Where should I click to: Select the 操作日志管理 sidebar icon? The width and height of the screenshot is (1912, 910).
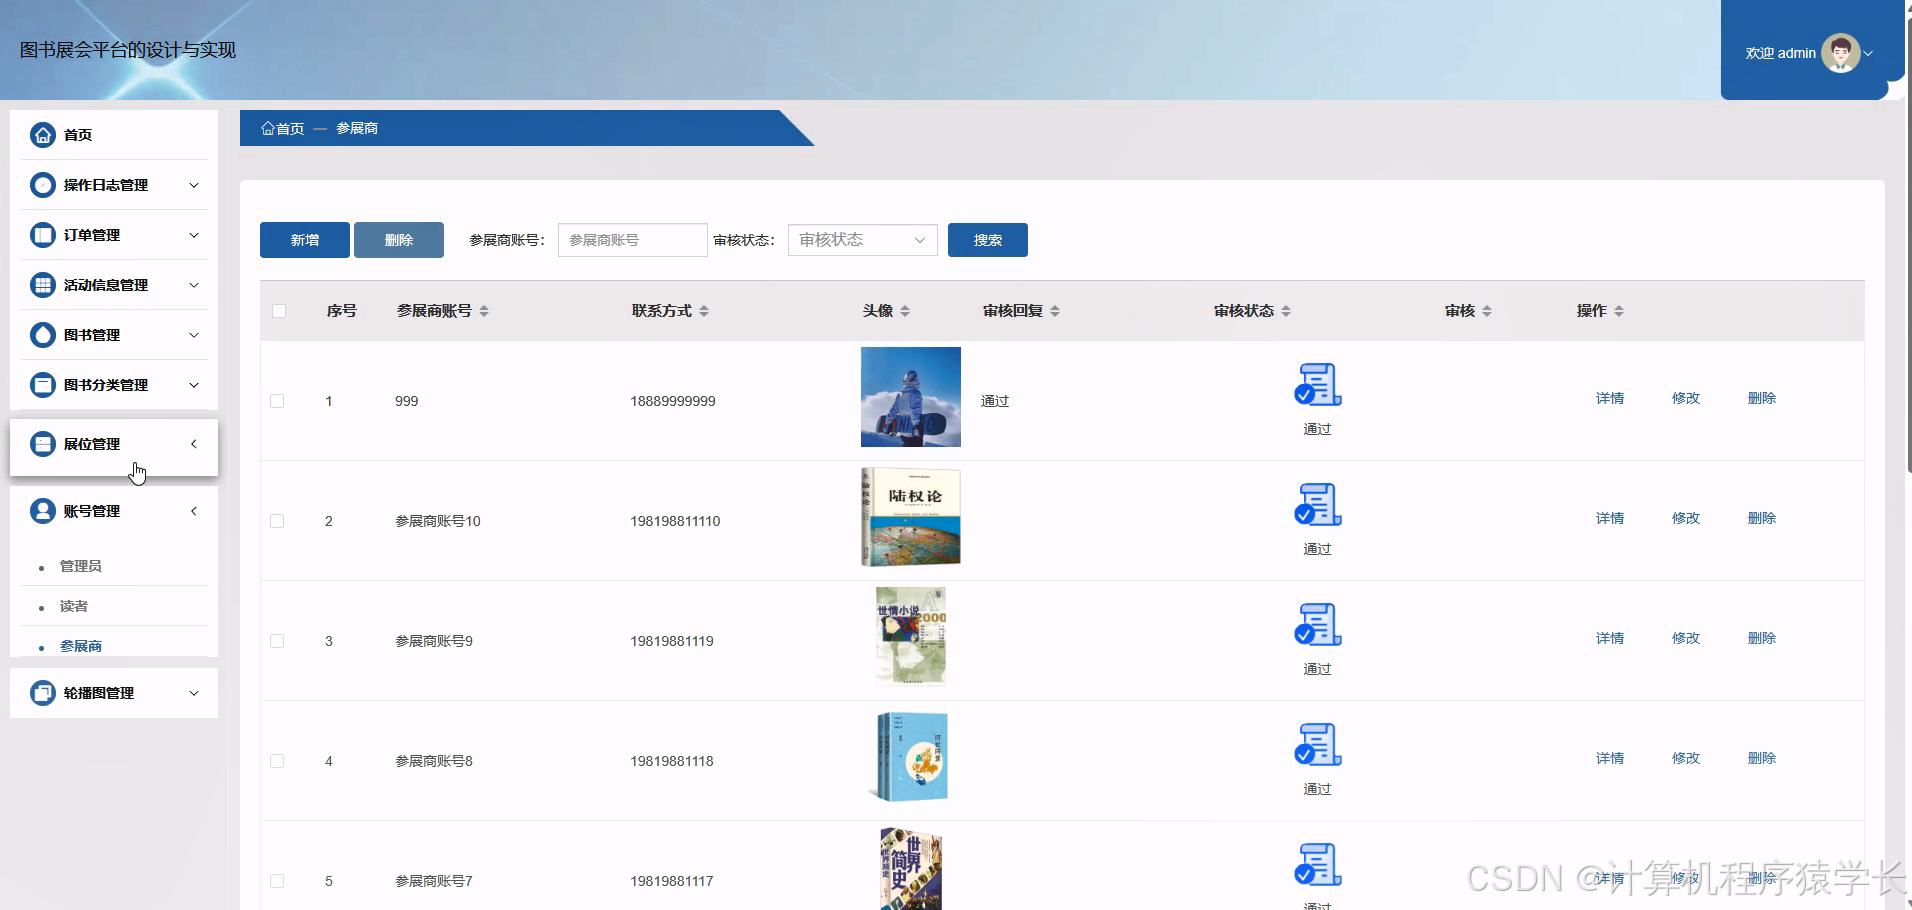pyautogui.click(x=42, y=185)
